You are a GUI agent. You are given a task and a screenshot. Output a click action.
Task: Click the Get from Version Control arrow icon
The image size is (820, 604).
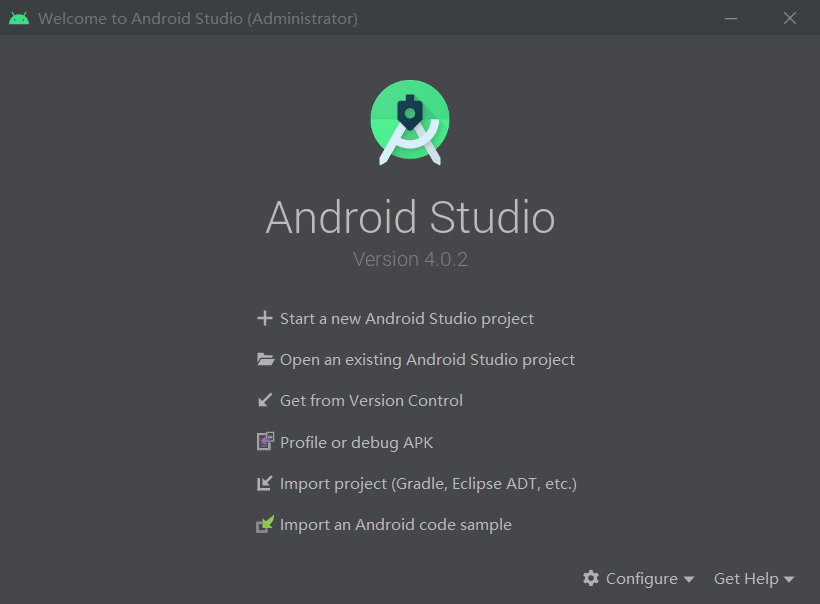265,400
